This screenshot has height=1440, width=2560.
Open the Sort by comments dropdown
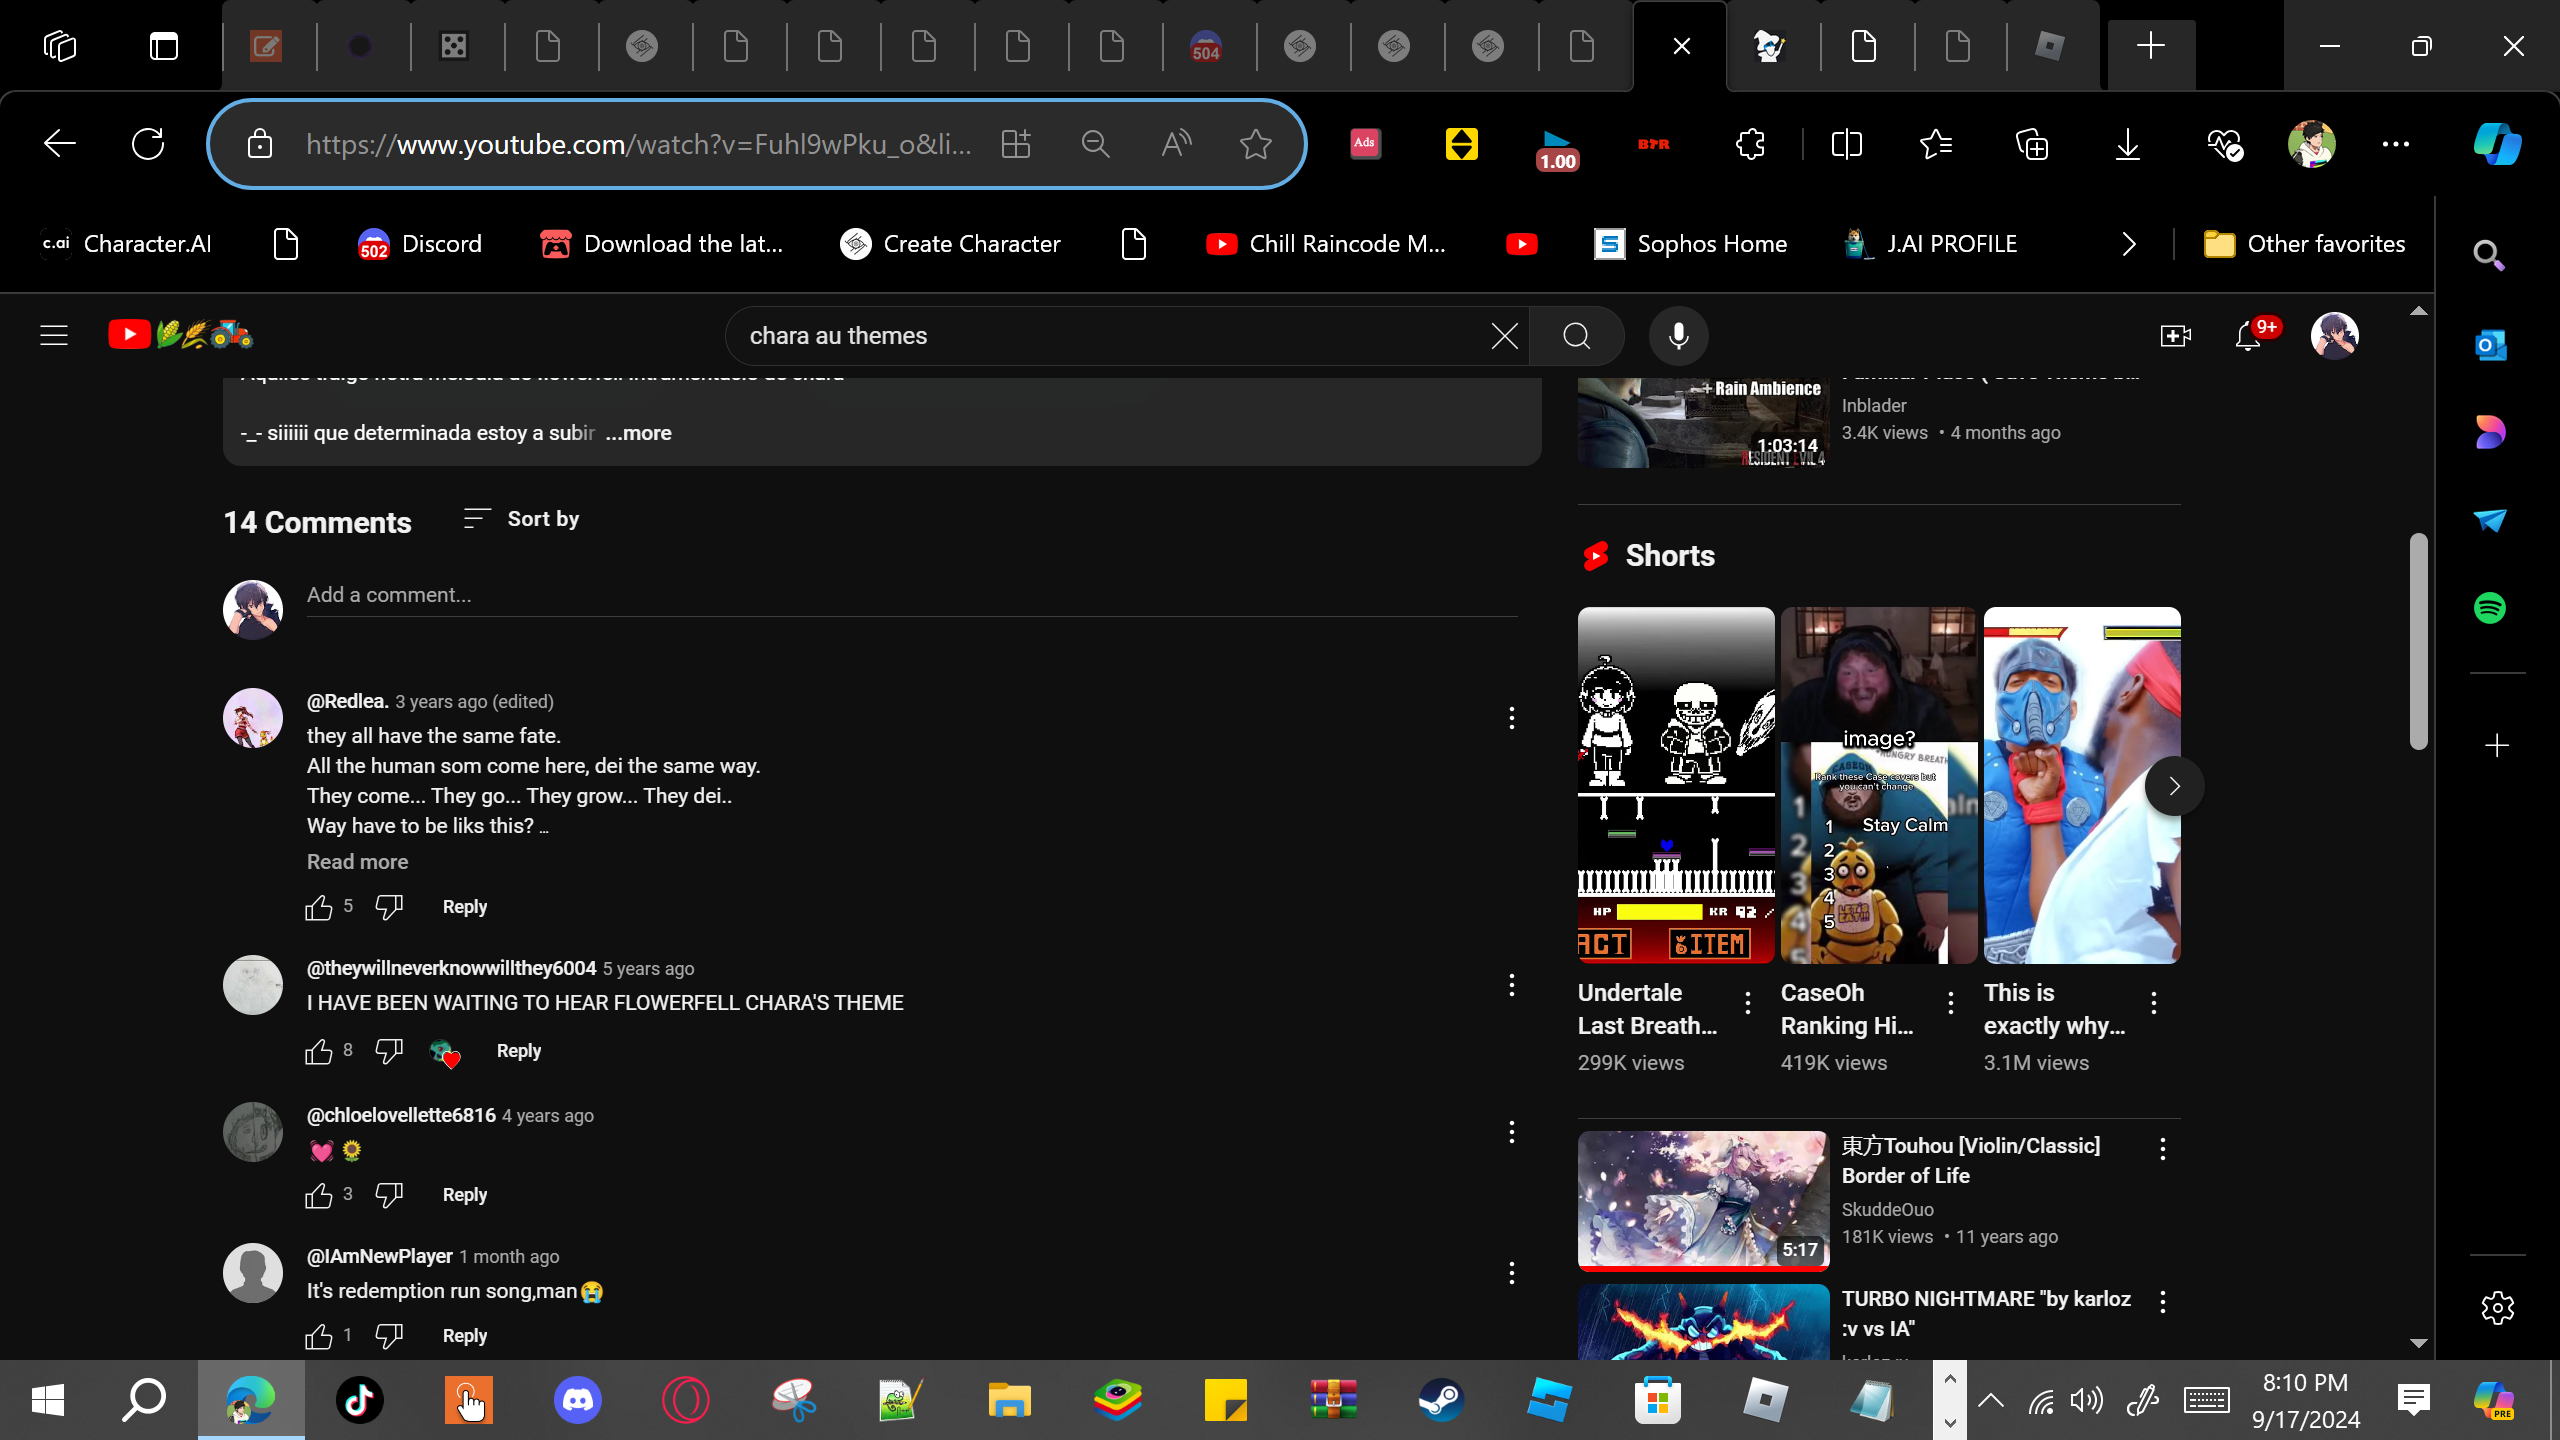(x=522, y=519)
